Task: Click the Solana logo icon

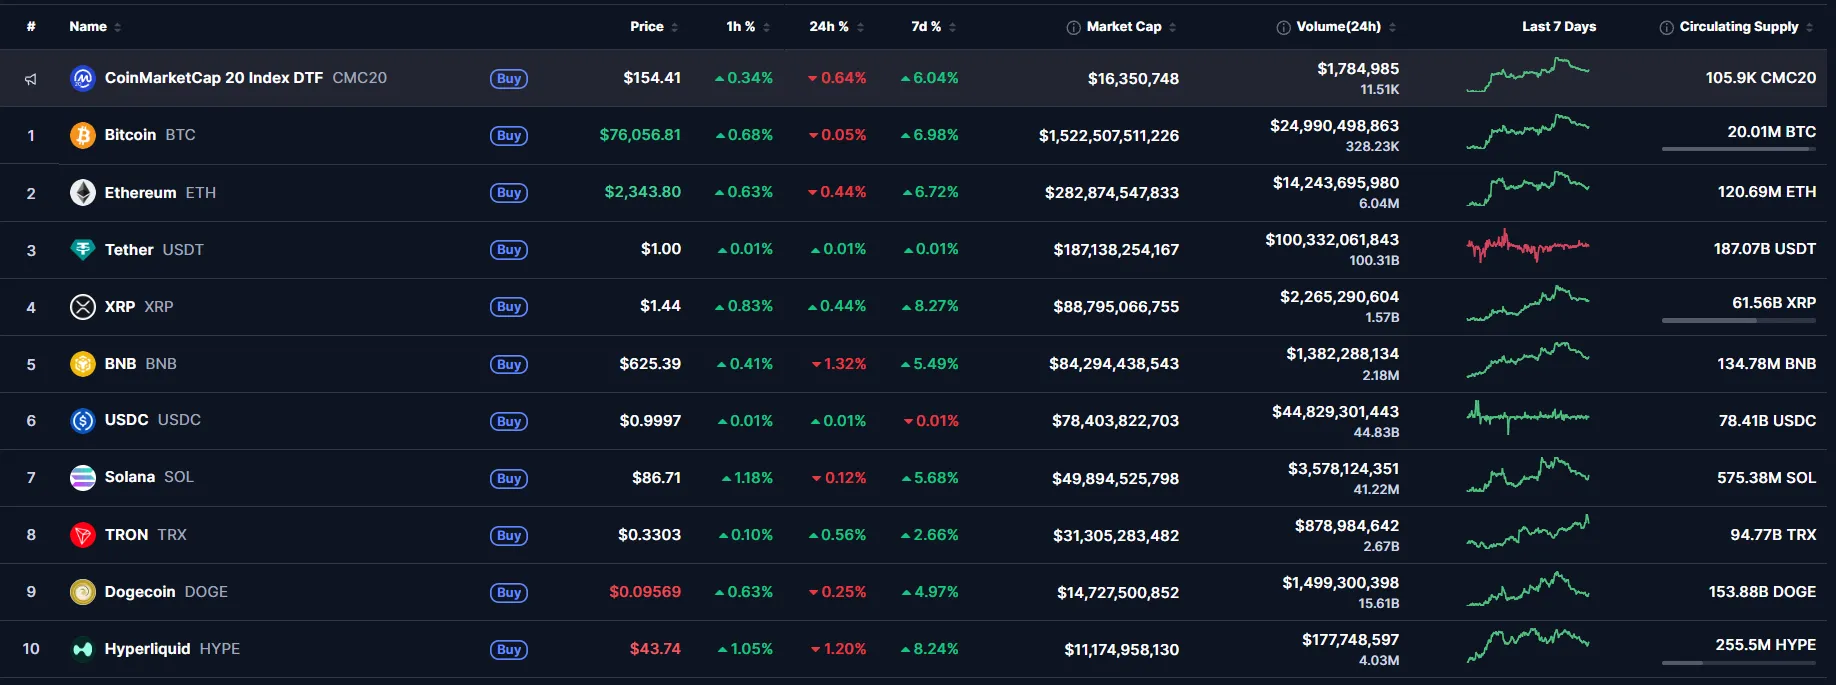Action: (83, 478)
